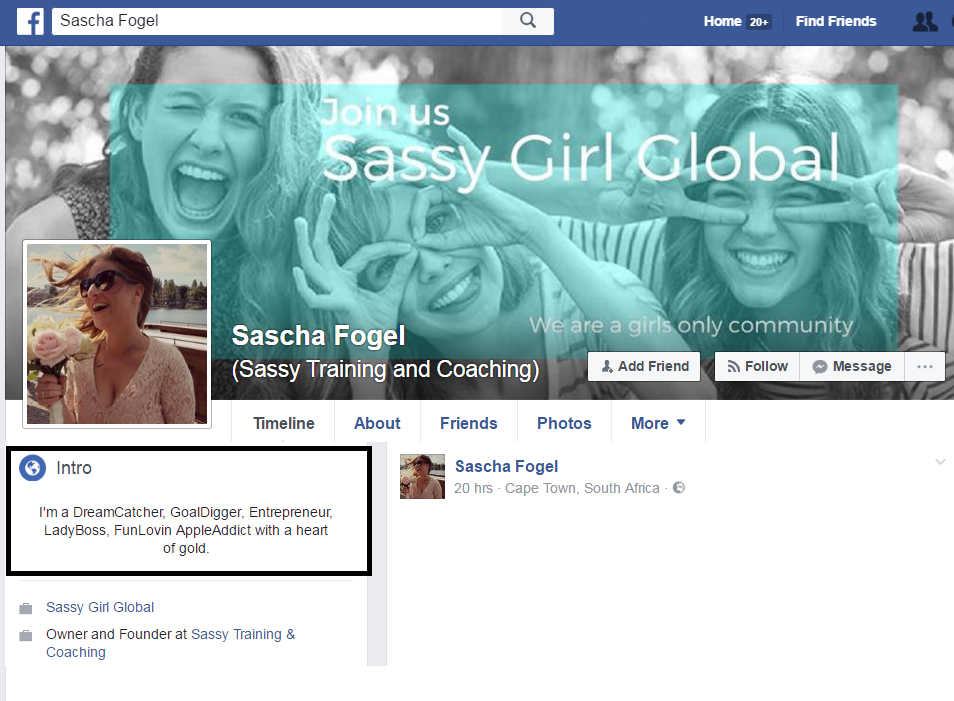954x701 pixels.
Task: Click the 'Cape Town, South Africa' location
Action: click(x=582, y=488)
